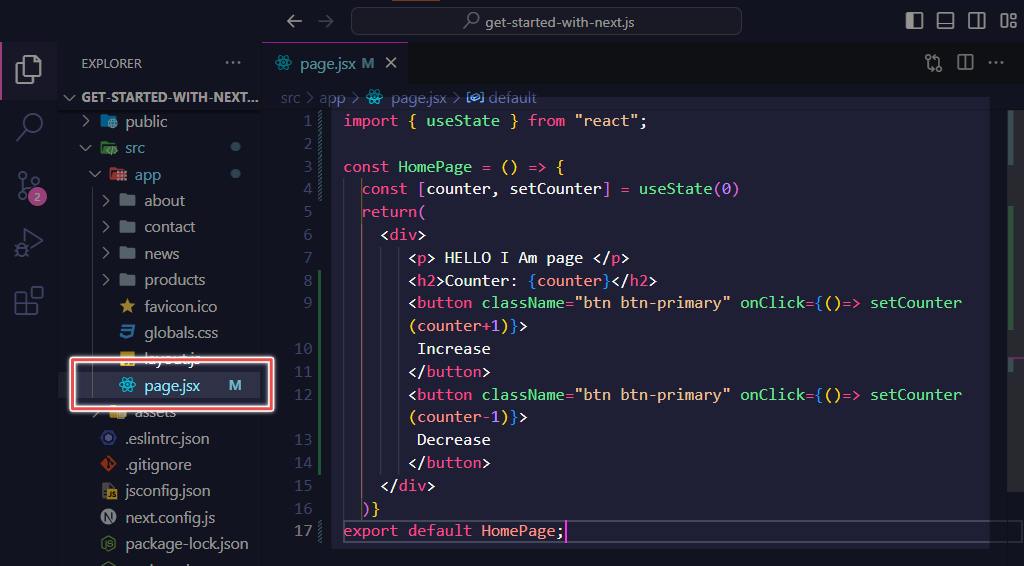Open globals.css in the file tree
Image resolution: width=1024 pixels, height=566 pixels.
tap(168, 332)
